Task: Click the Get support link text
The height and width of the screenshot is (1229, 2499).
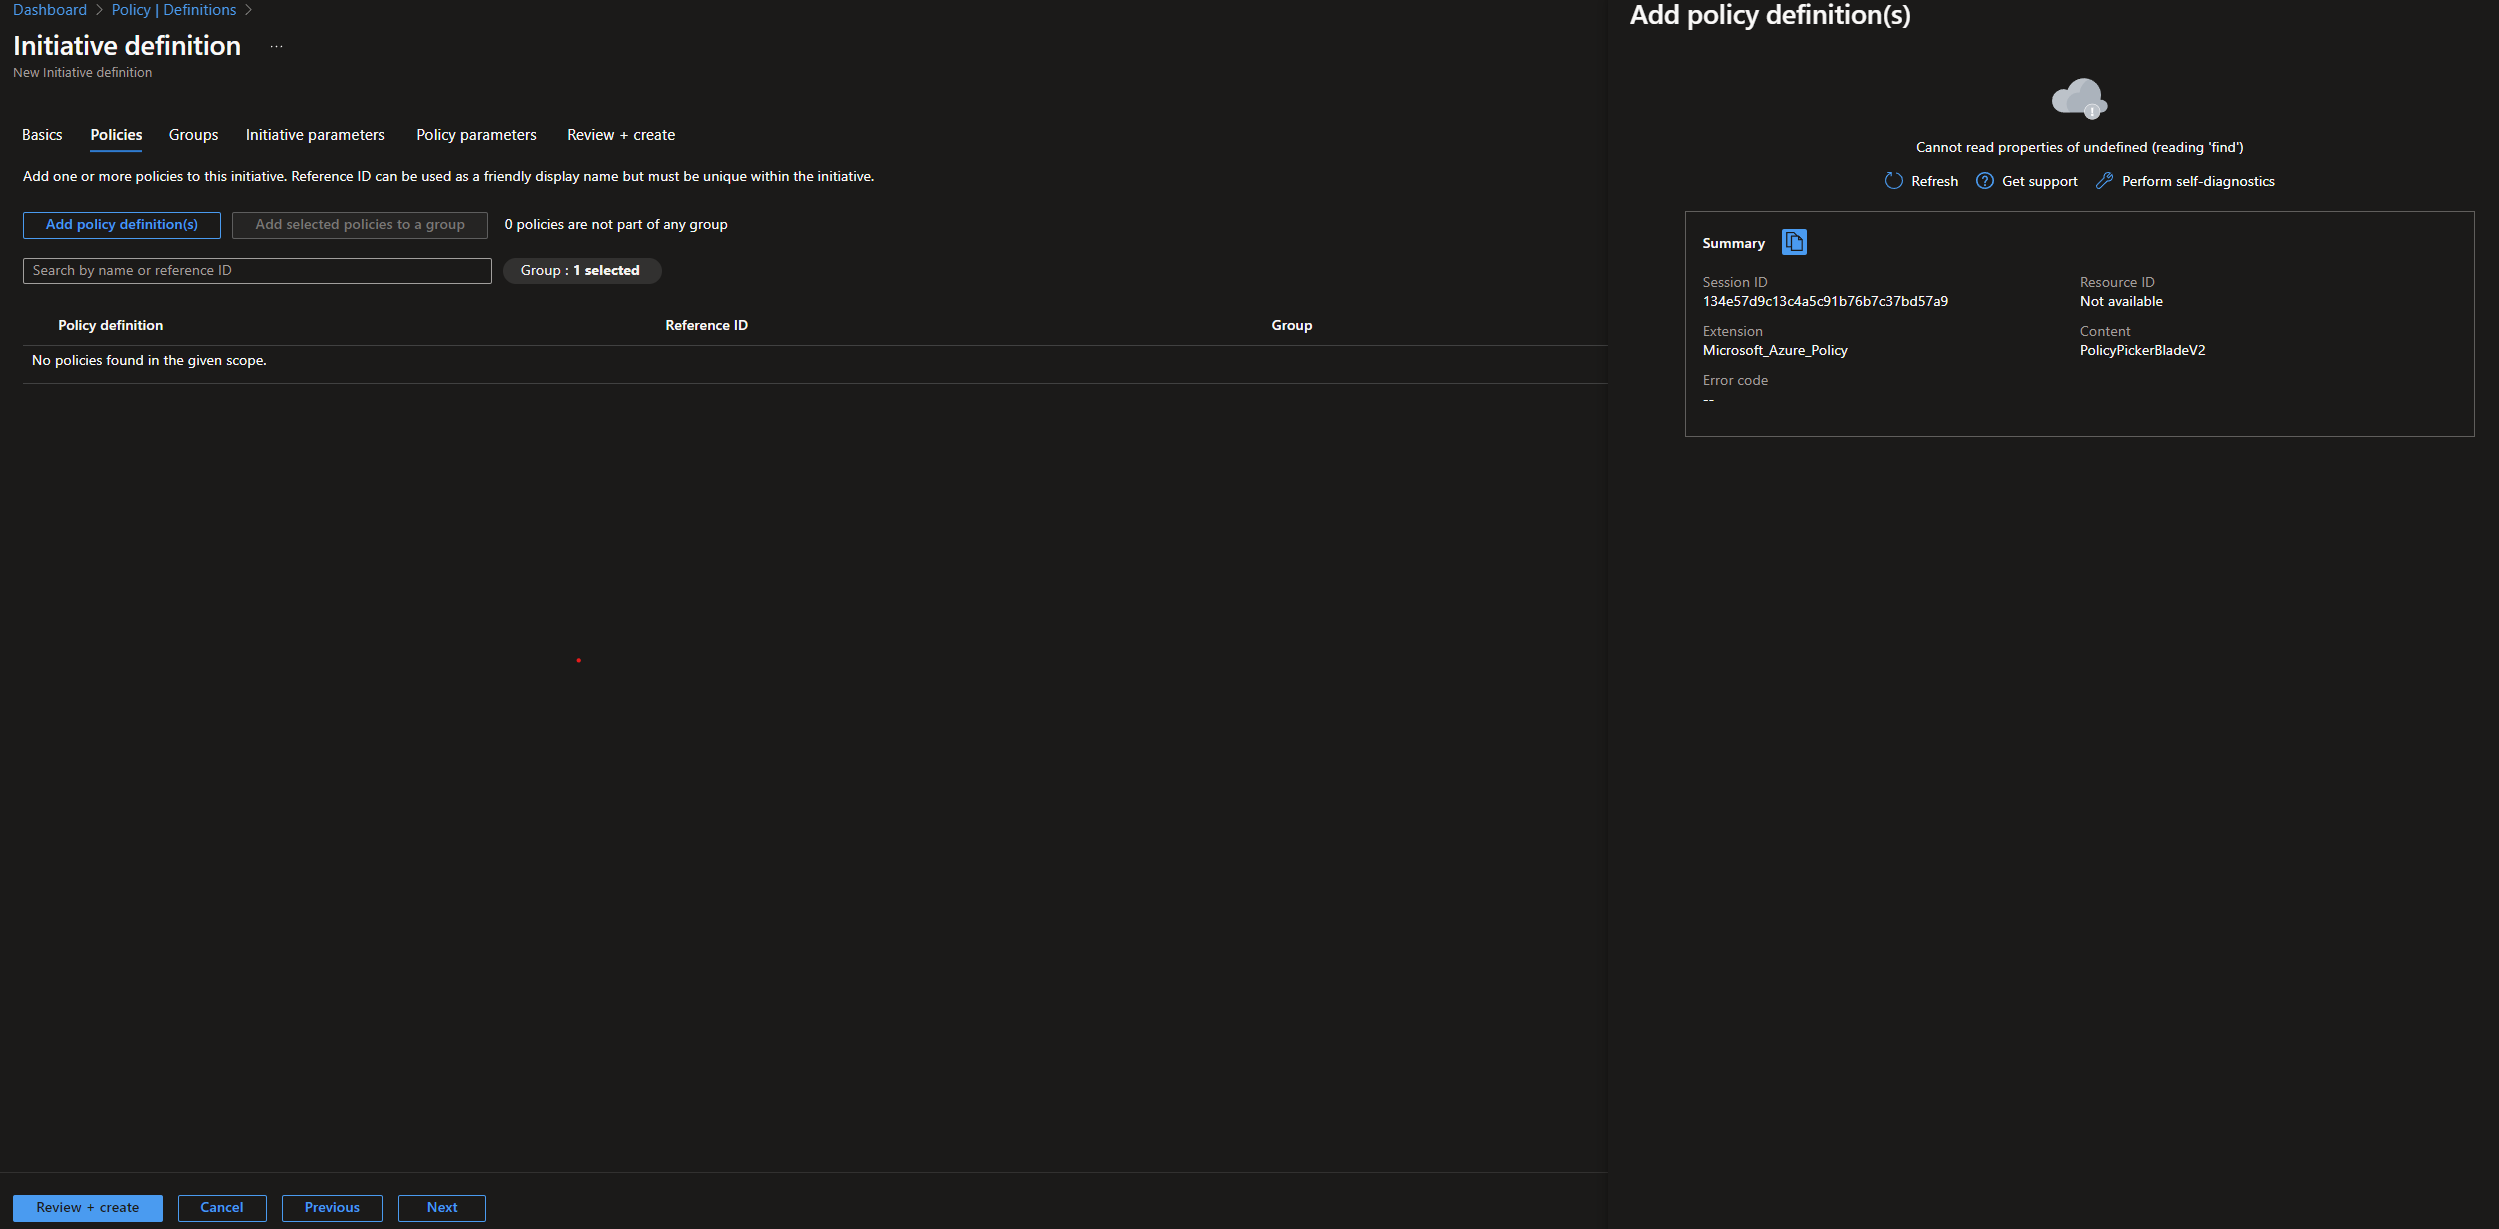Action: point(2039,182)
